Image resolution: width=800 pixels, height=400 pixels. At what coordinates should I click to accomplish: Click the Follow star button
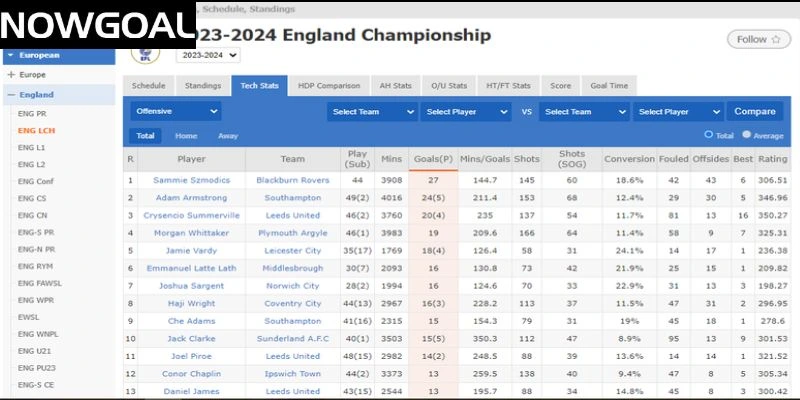pyautogui.click(x=758, y=40)
